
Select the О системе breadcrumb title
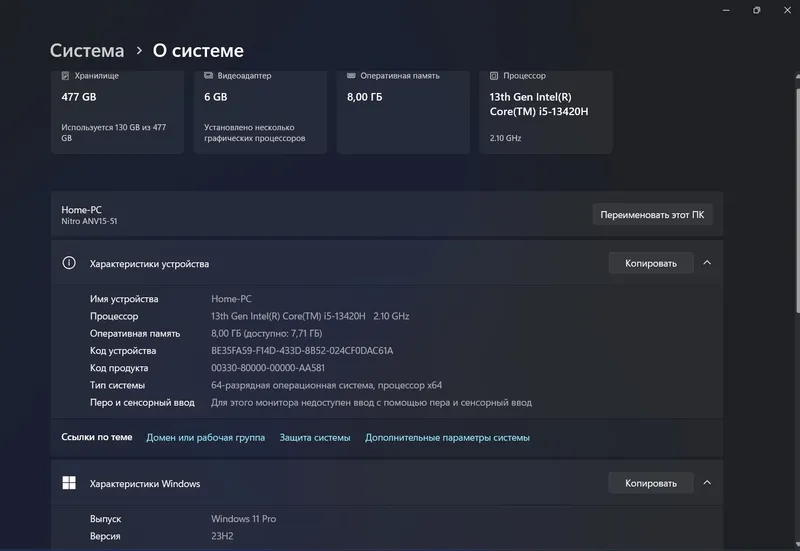point(198,51)
